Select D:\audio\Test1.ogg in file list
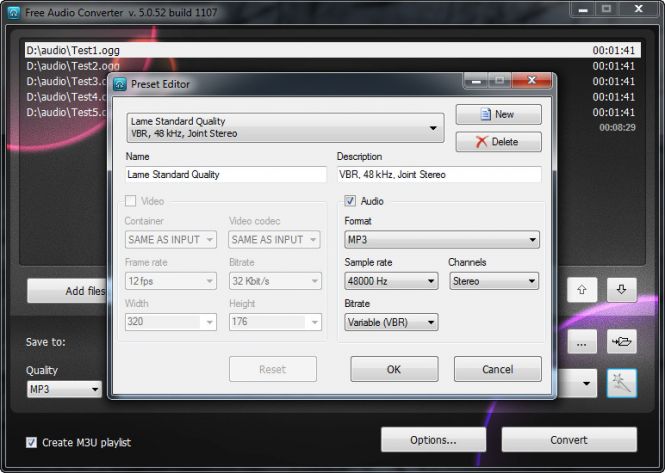 point(332,50)
